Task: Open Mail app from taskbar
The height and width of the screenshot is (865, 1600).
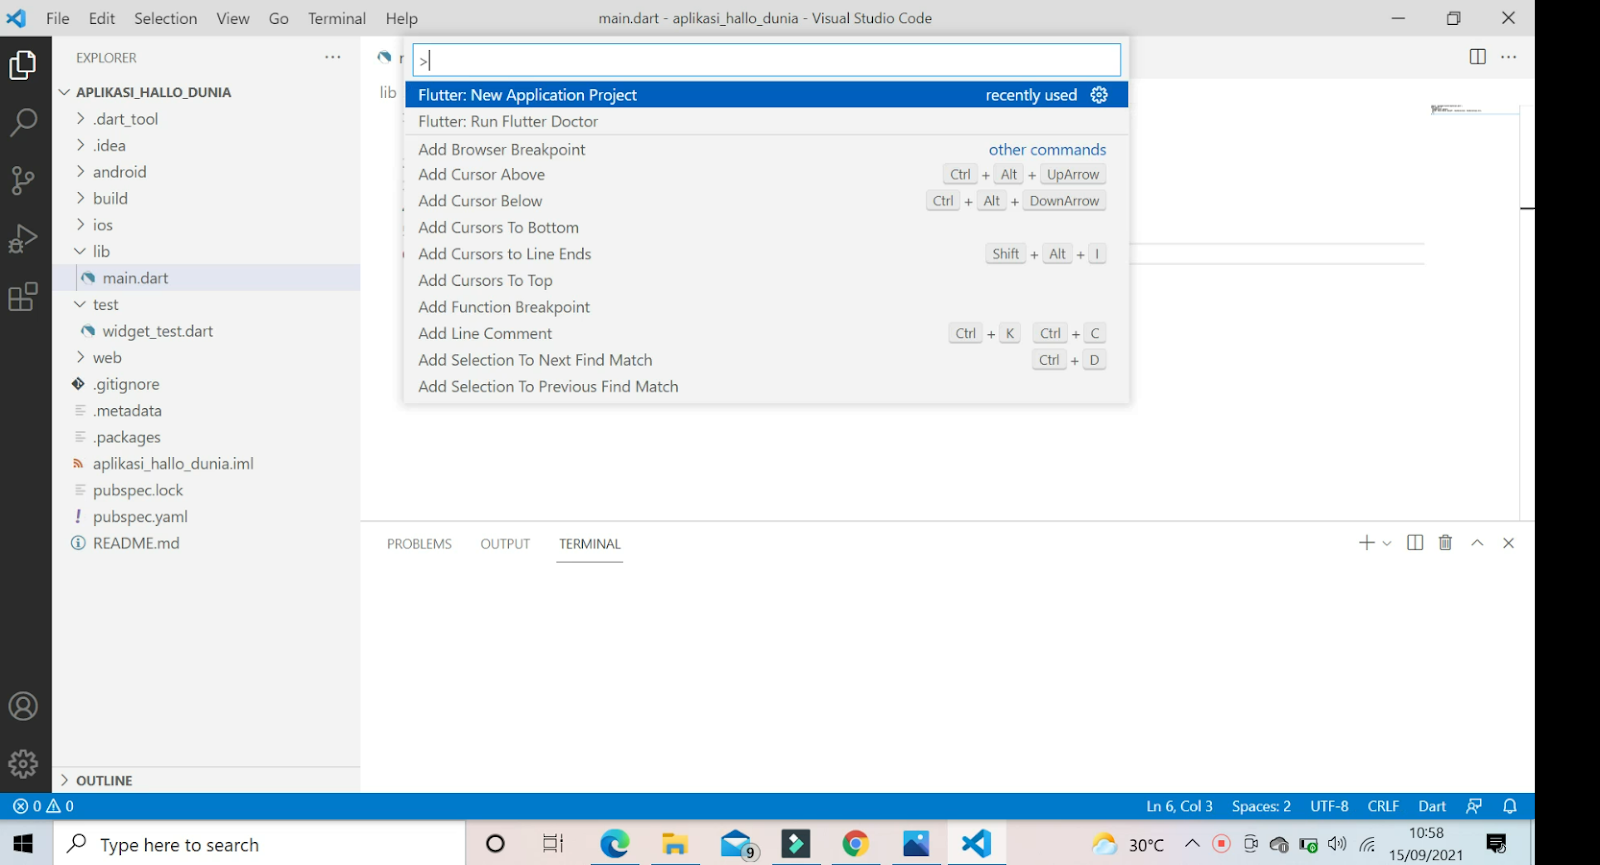Action: click(737, 844)
